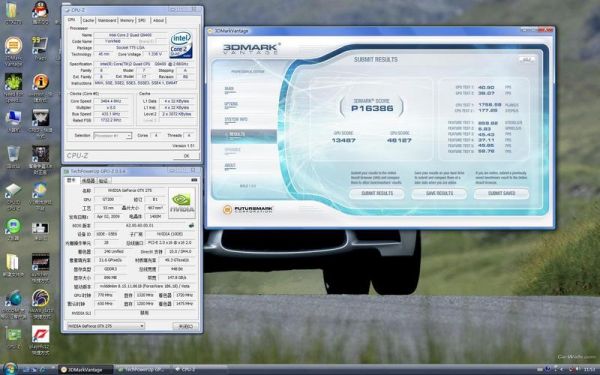The height and width of the screenshot is (375, 600).
Task: Open the blue globe desktop shortcut
Action: pyautogui.click(x=14, y=299)
